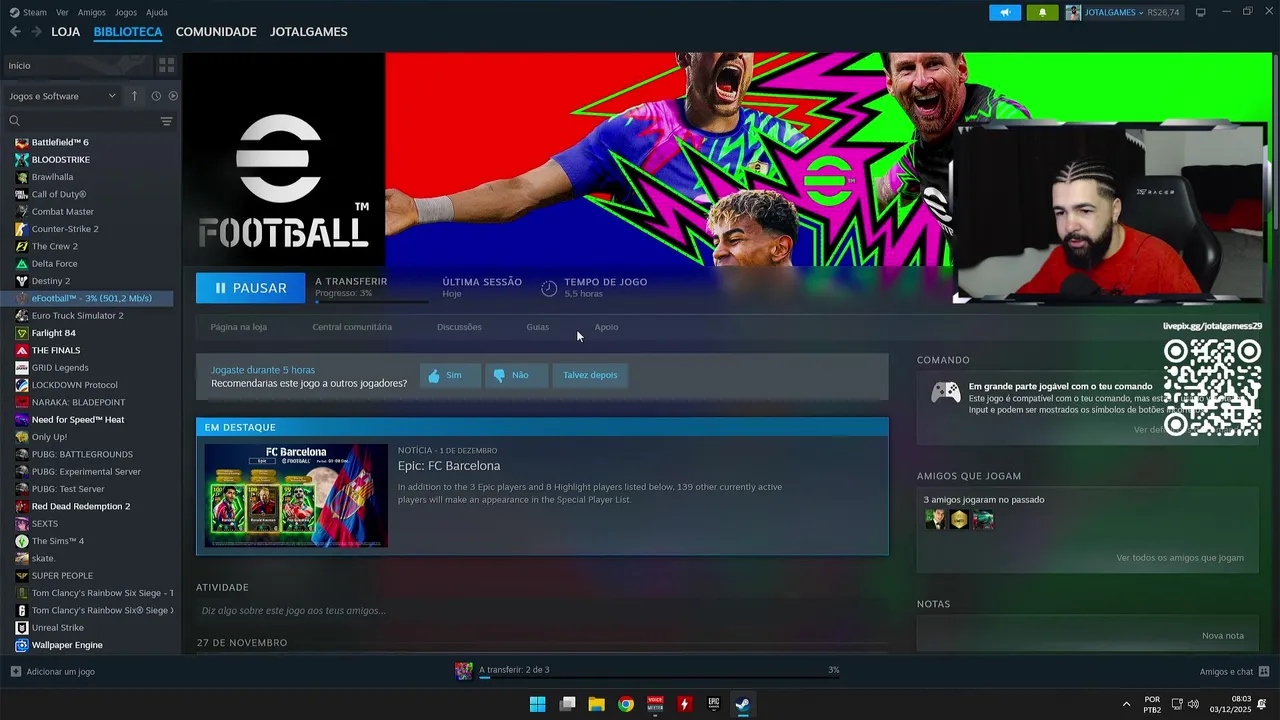
Task: Click the A transferir progress bar under PAUSAR
Action: (372, 301)
